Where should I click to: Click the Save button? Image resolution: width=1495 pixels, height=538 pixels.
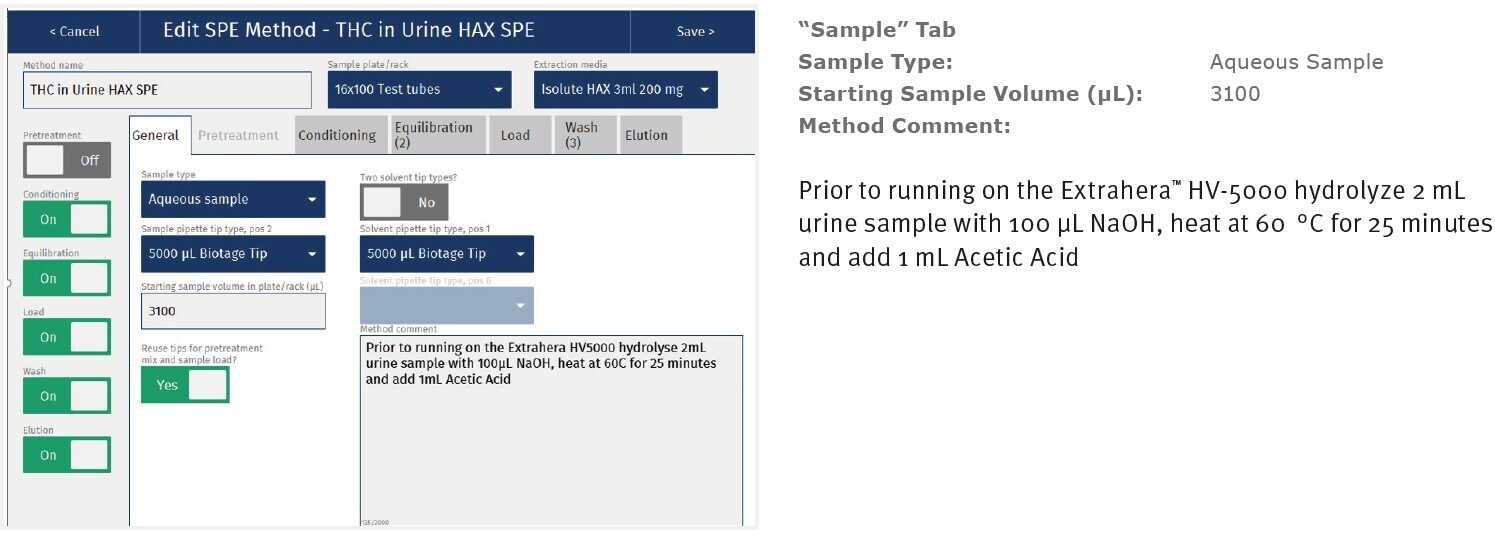[694, 31]
